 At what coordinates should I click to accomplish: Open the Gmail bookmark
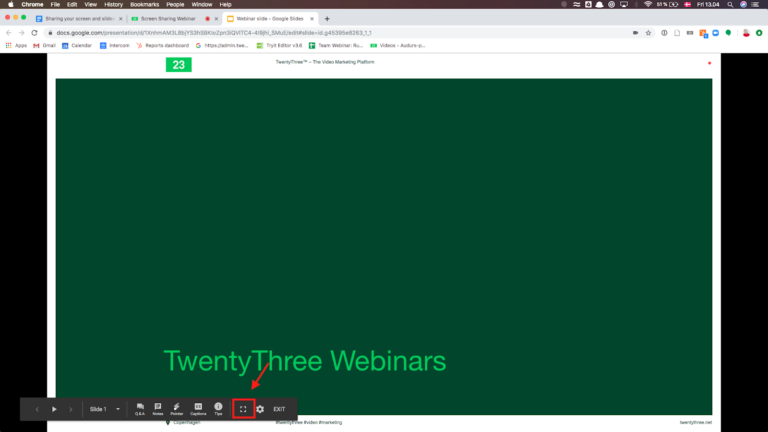44,46
